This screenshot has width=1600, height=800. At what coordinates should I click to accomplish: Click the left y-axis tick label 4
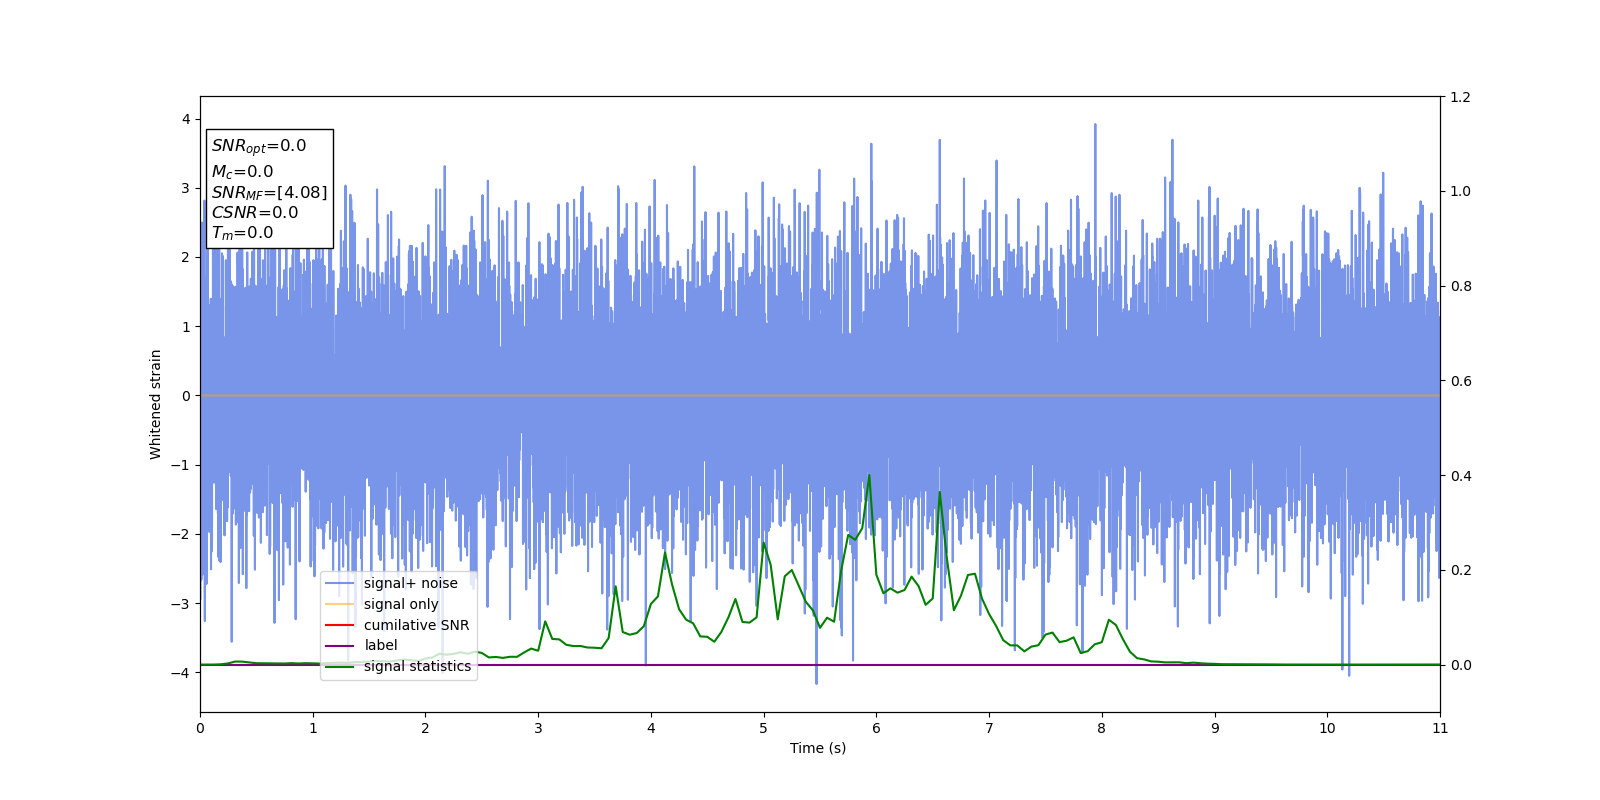point(186,119)
